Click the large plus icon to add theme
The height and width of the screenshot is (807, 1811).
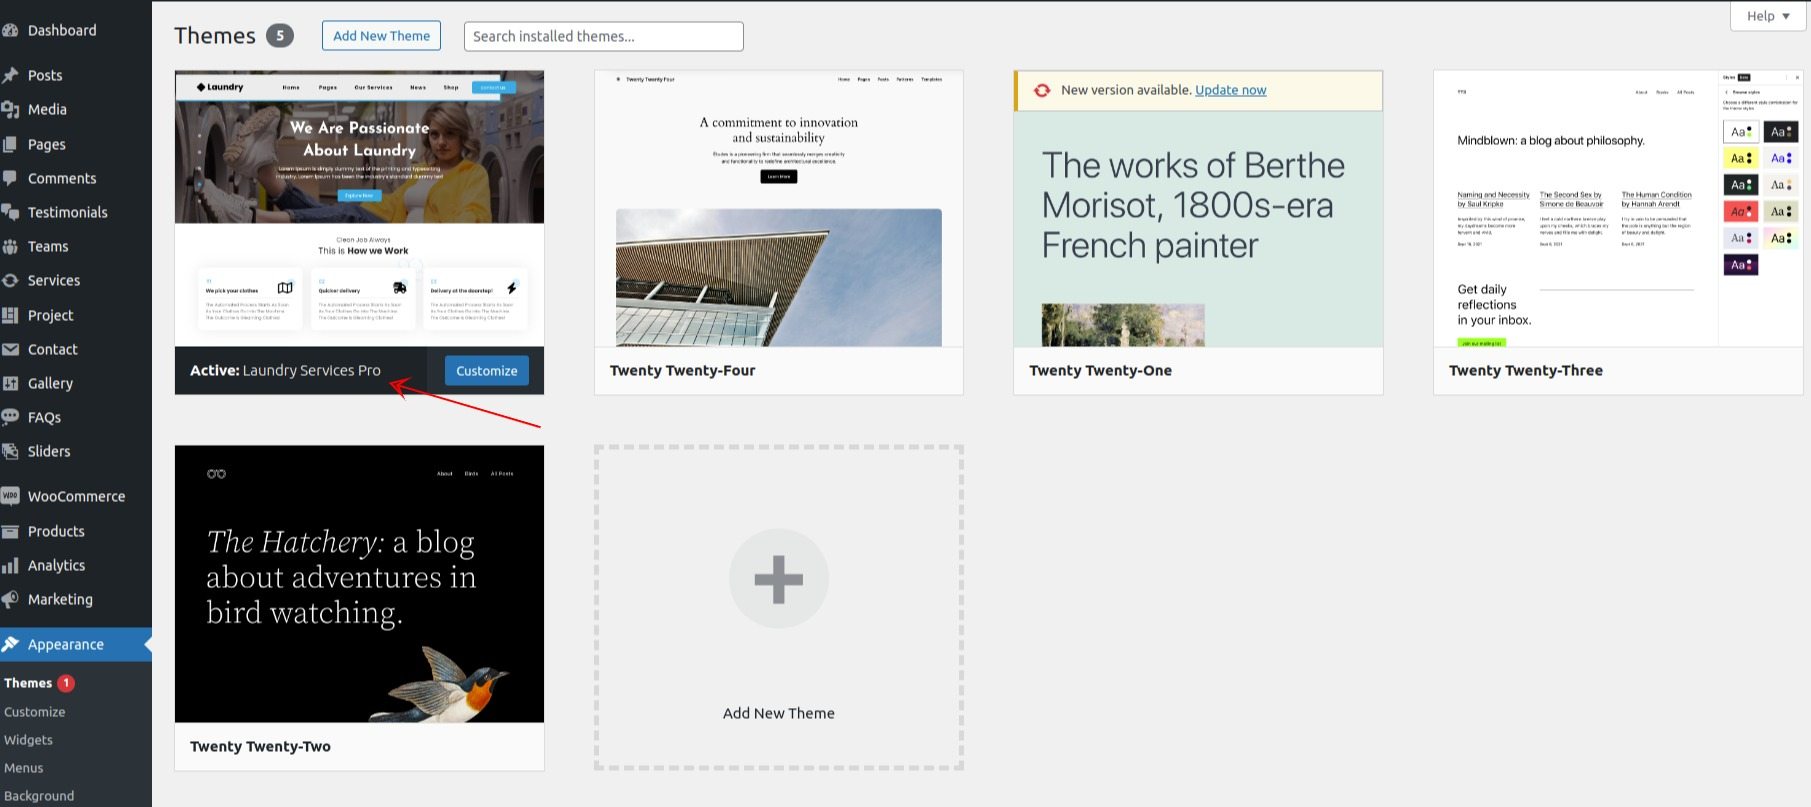[778, 579]
